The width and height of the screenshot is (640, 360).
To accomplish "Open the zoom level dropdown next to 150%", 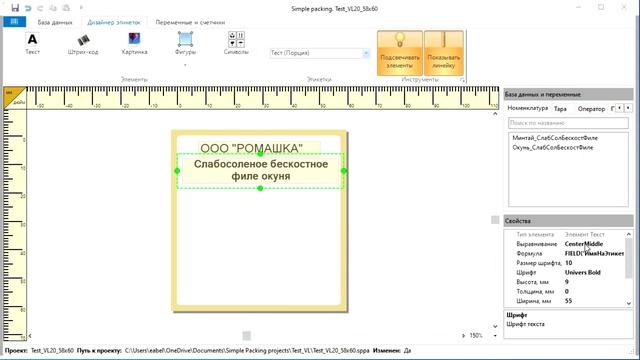I will [495, 336].
